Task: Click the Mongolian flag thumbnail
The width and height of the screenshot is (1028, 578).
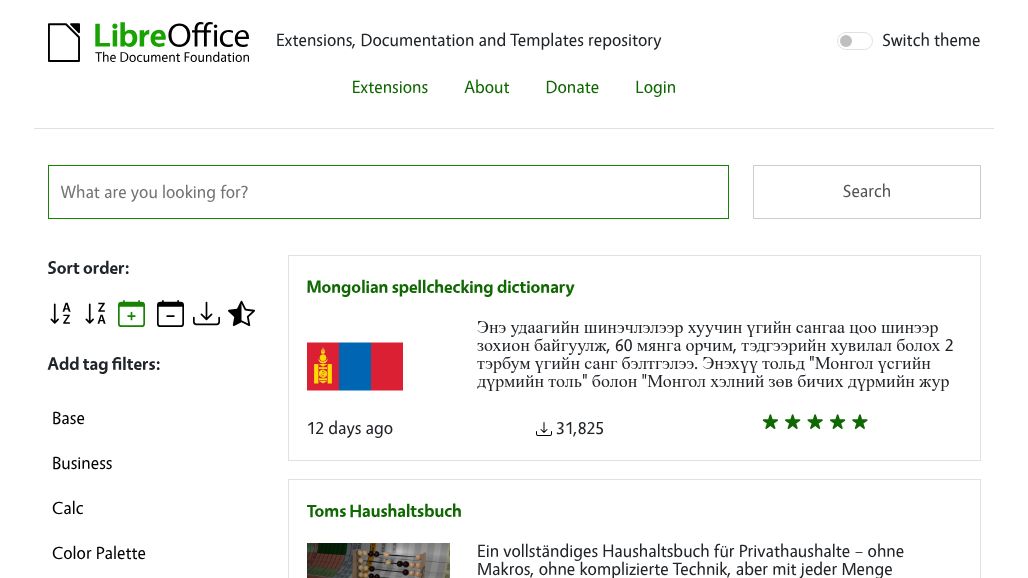Action: (355, 366)
